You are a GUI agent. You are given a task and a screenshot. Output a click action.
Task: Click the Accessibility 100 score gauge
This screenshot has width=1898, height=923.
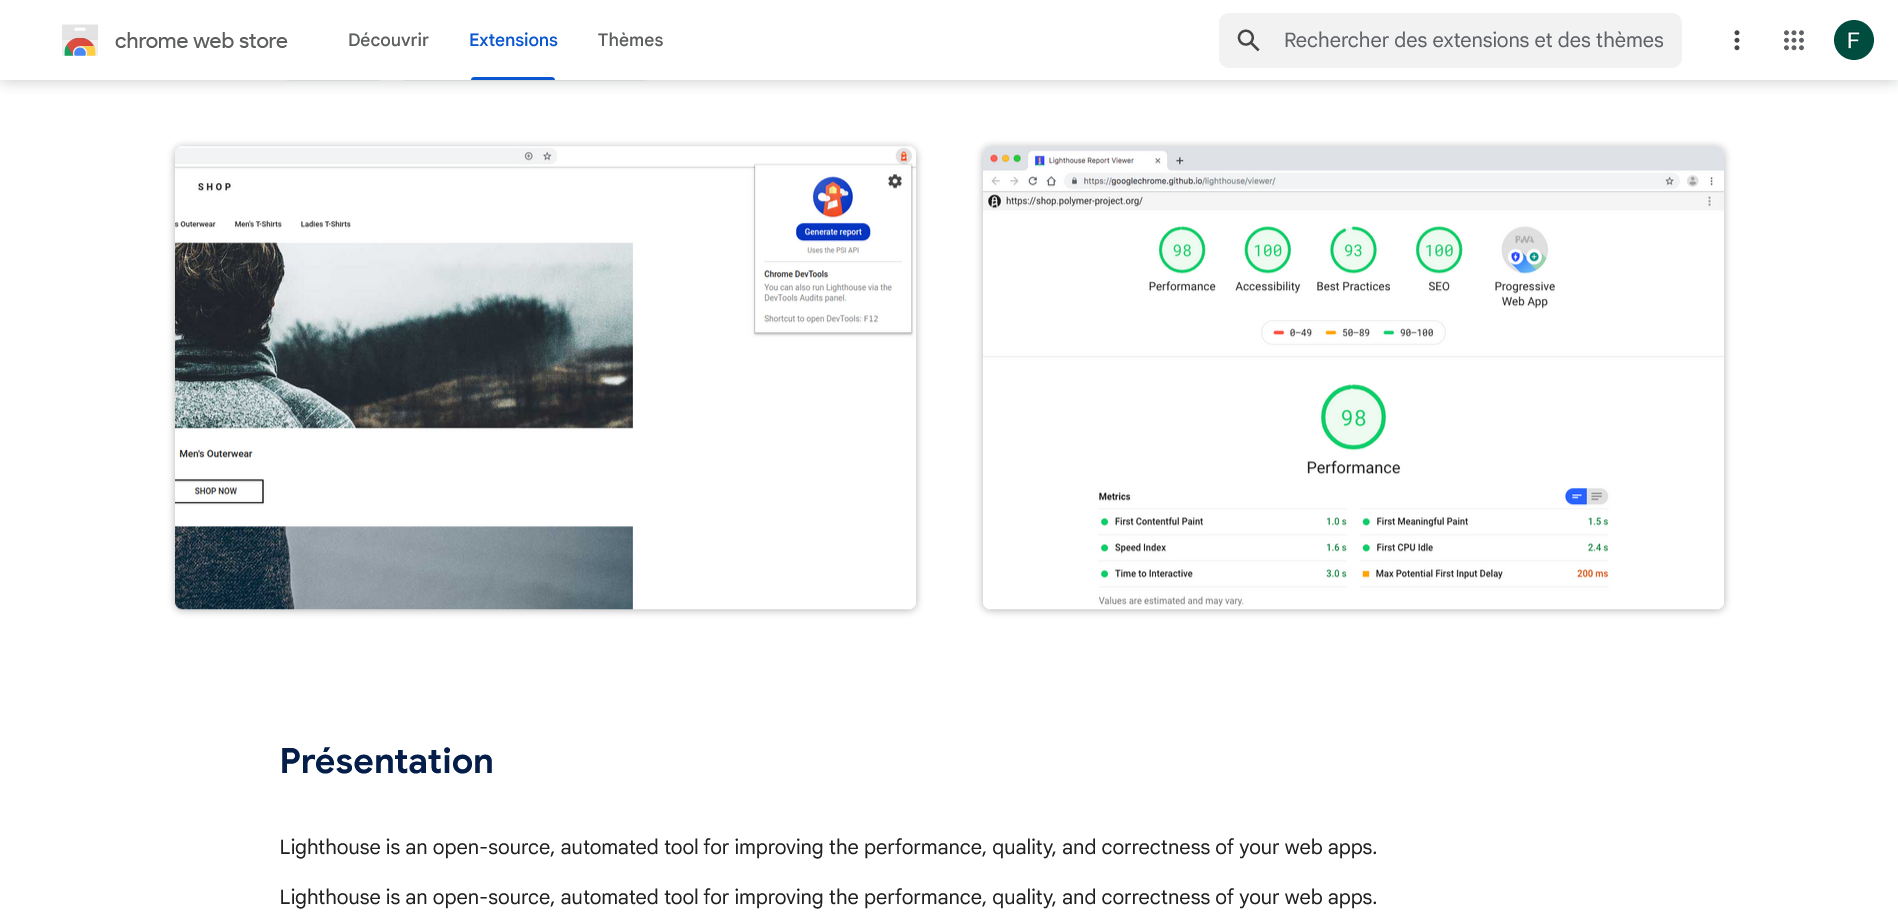coord(1267,250)
